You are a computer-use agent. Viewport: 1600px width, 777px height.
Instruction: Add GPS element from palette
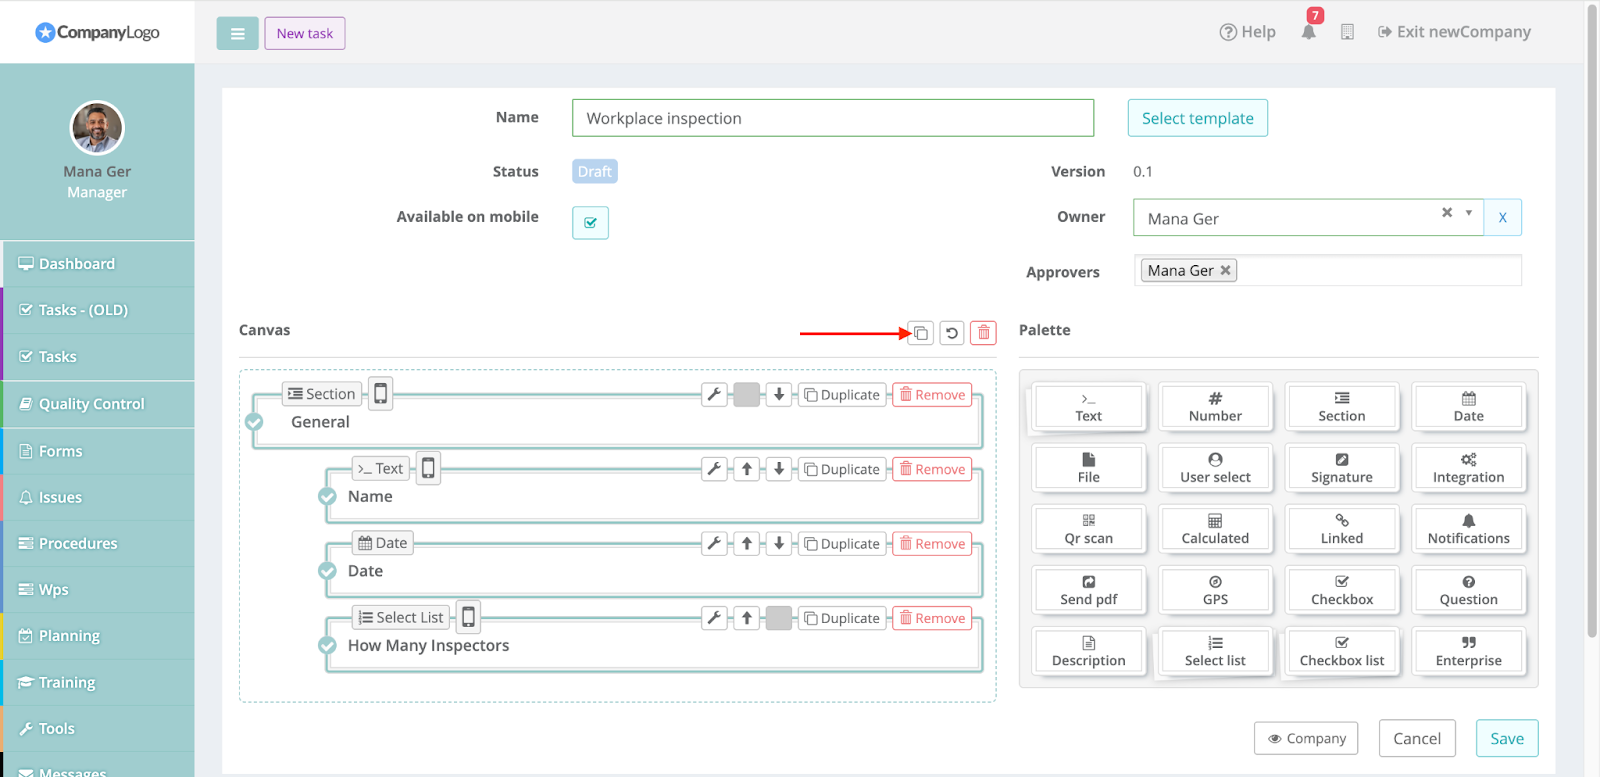[1215, 590]
